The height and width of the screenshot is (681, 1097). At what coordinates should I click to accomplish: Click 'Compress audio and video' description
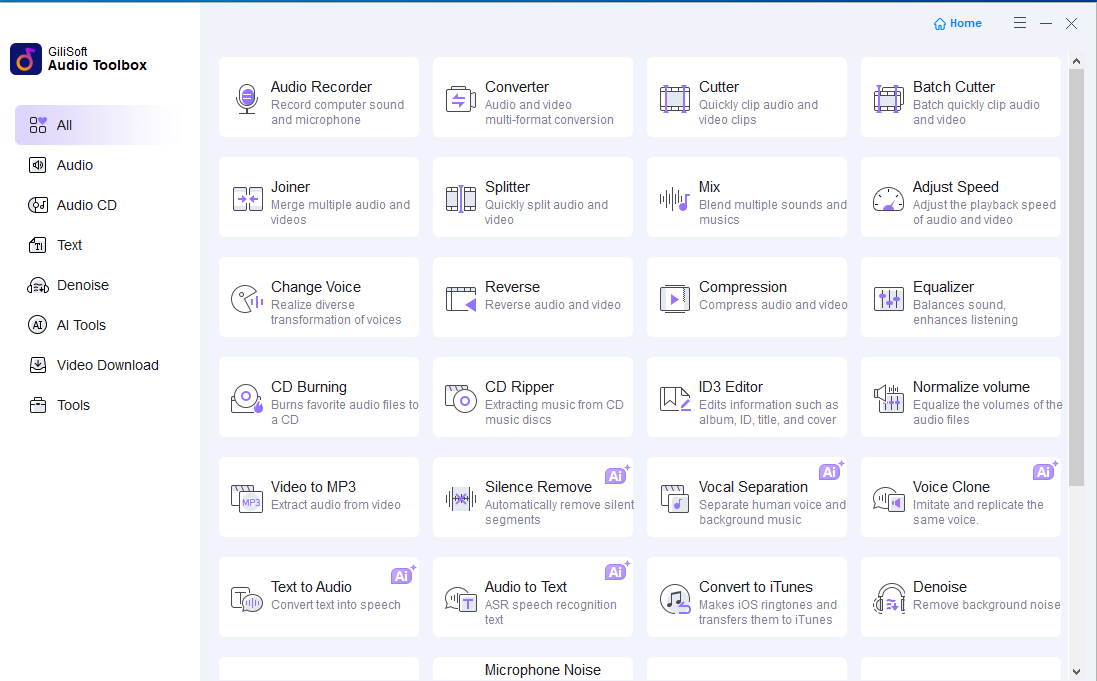pos(773,305)
